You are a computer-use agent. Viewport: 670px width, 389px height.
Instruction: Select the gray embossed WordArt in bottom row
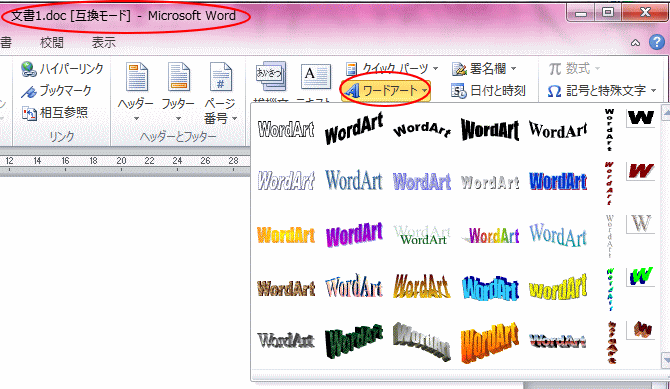[286, 341]
